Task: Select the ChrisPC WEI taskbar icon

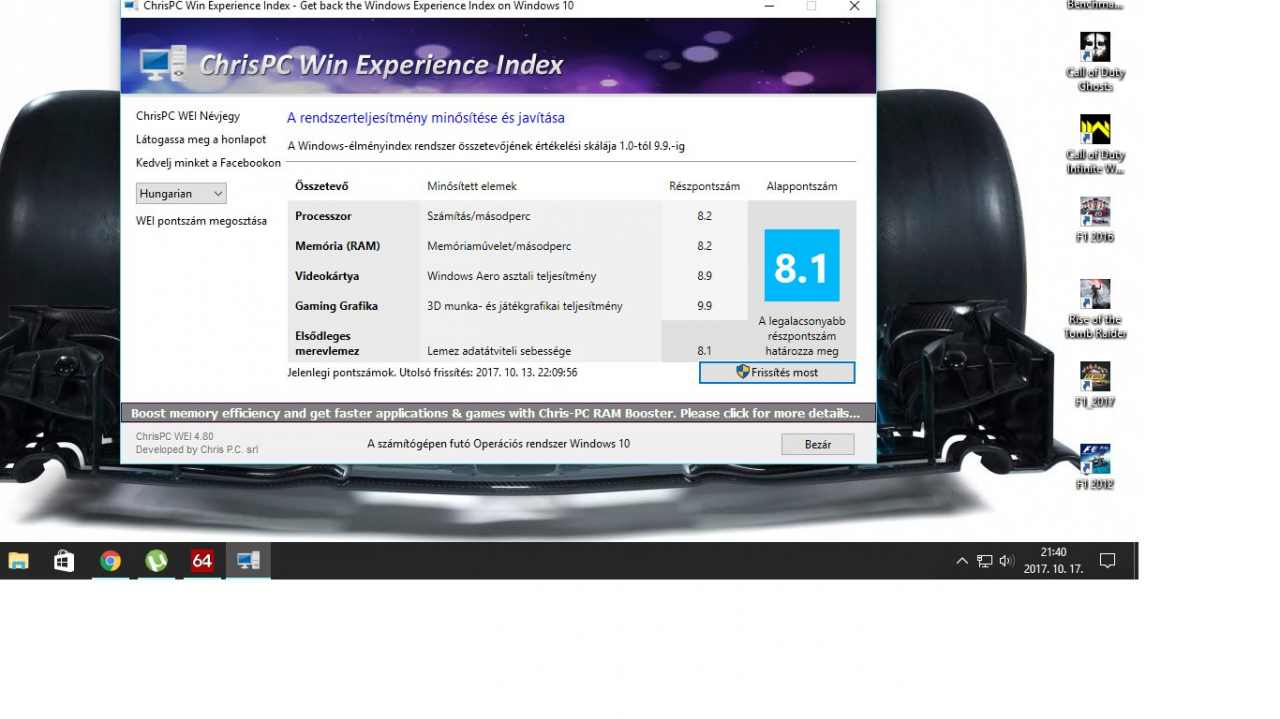Action: click(x=248, y=561)
